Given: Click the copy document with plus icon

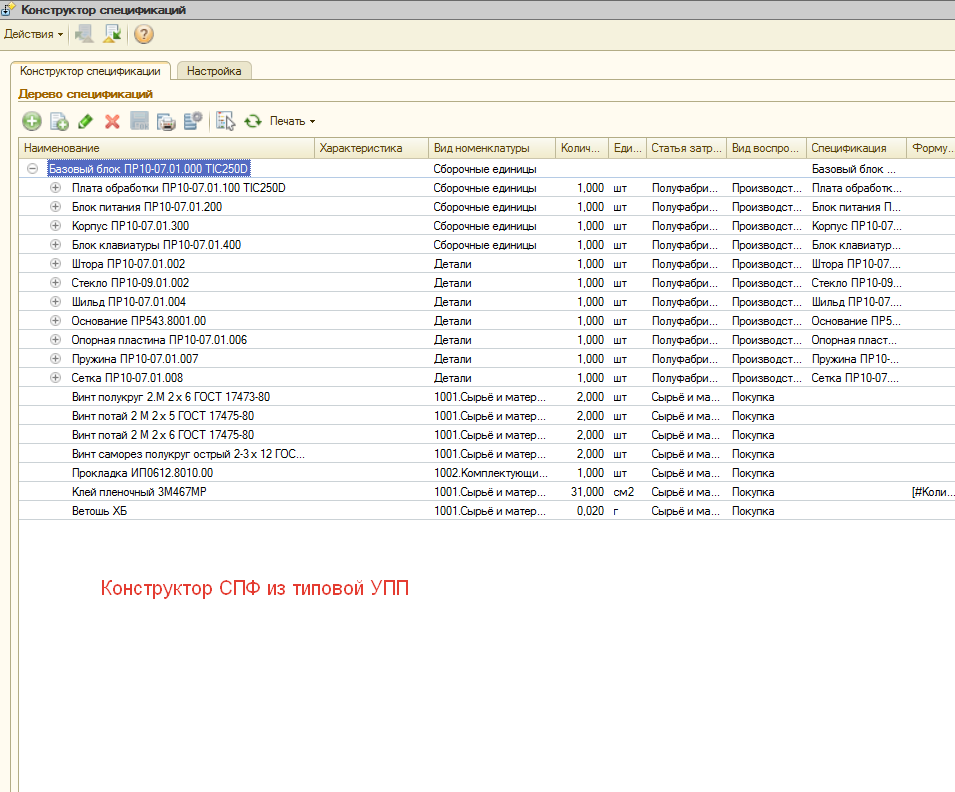Looking at the screenshot, I should coord(59,121).
